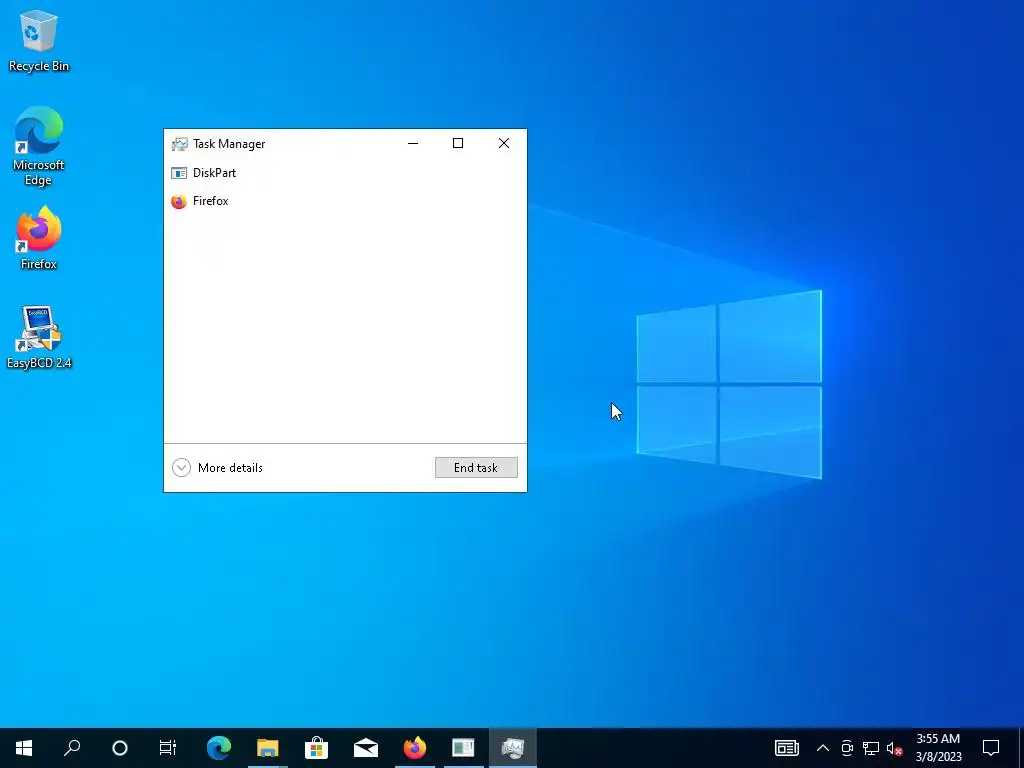The height and width of the screenshot is (768, 1024).
Task: Select the DiskPart row in Task Manager
Action: 345,173
